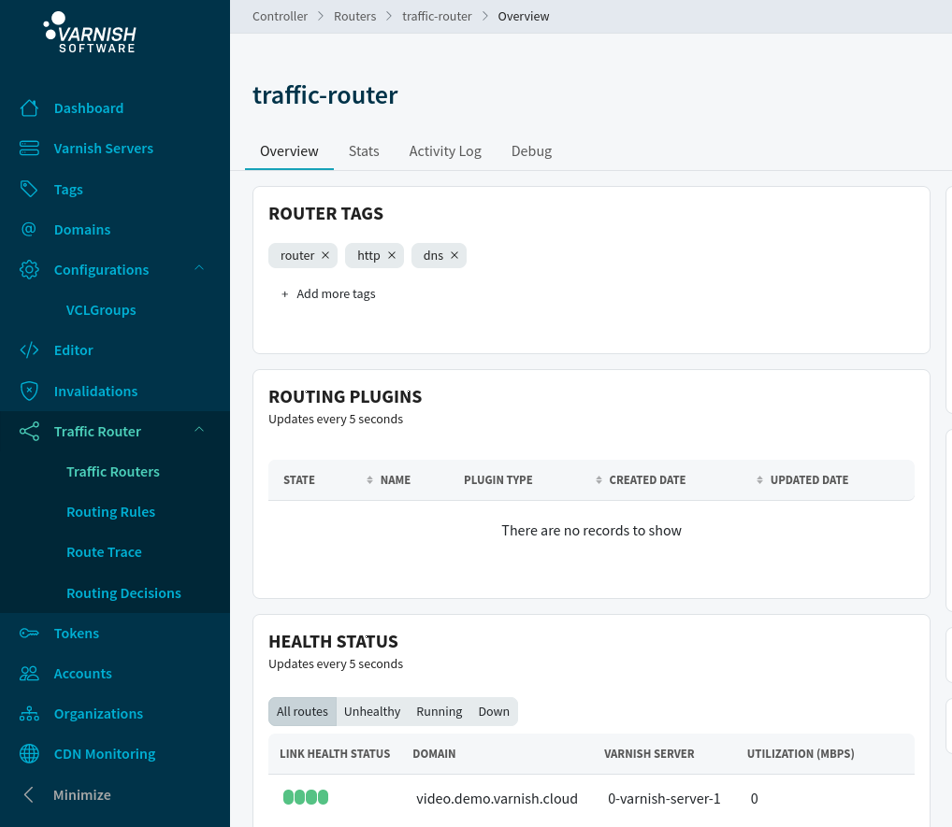Viewport: 952px width, 827px height.
Task: Click the CDN Monitoring globe icon
Action: pyautogui.click(x=29, y=754)
